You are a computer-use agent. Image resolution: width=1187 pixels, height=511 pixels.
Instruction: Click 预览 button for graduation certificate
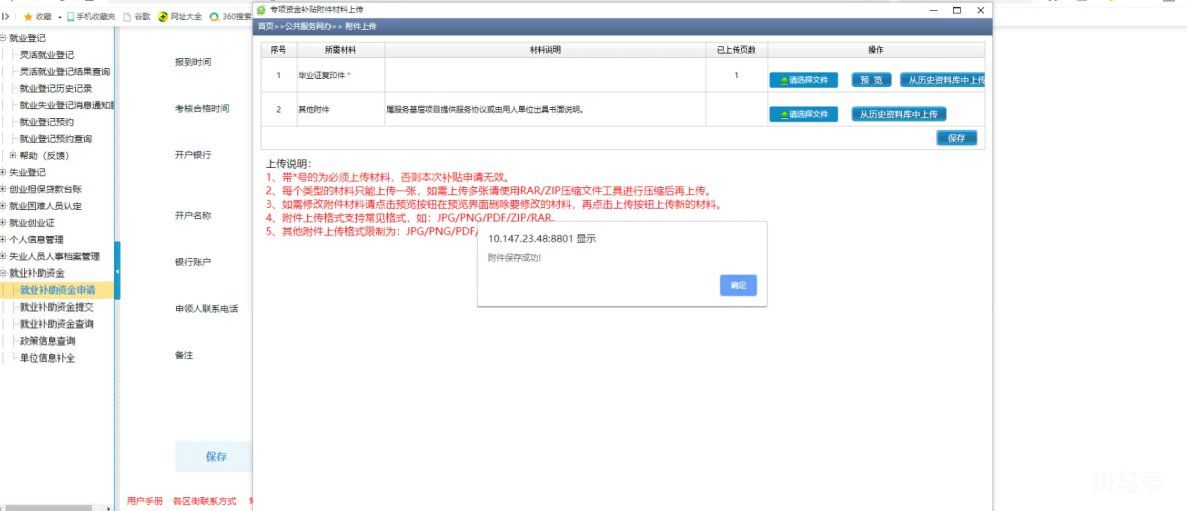871,80
